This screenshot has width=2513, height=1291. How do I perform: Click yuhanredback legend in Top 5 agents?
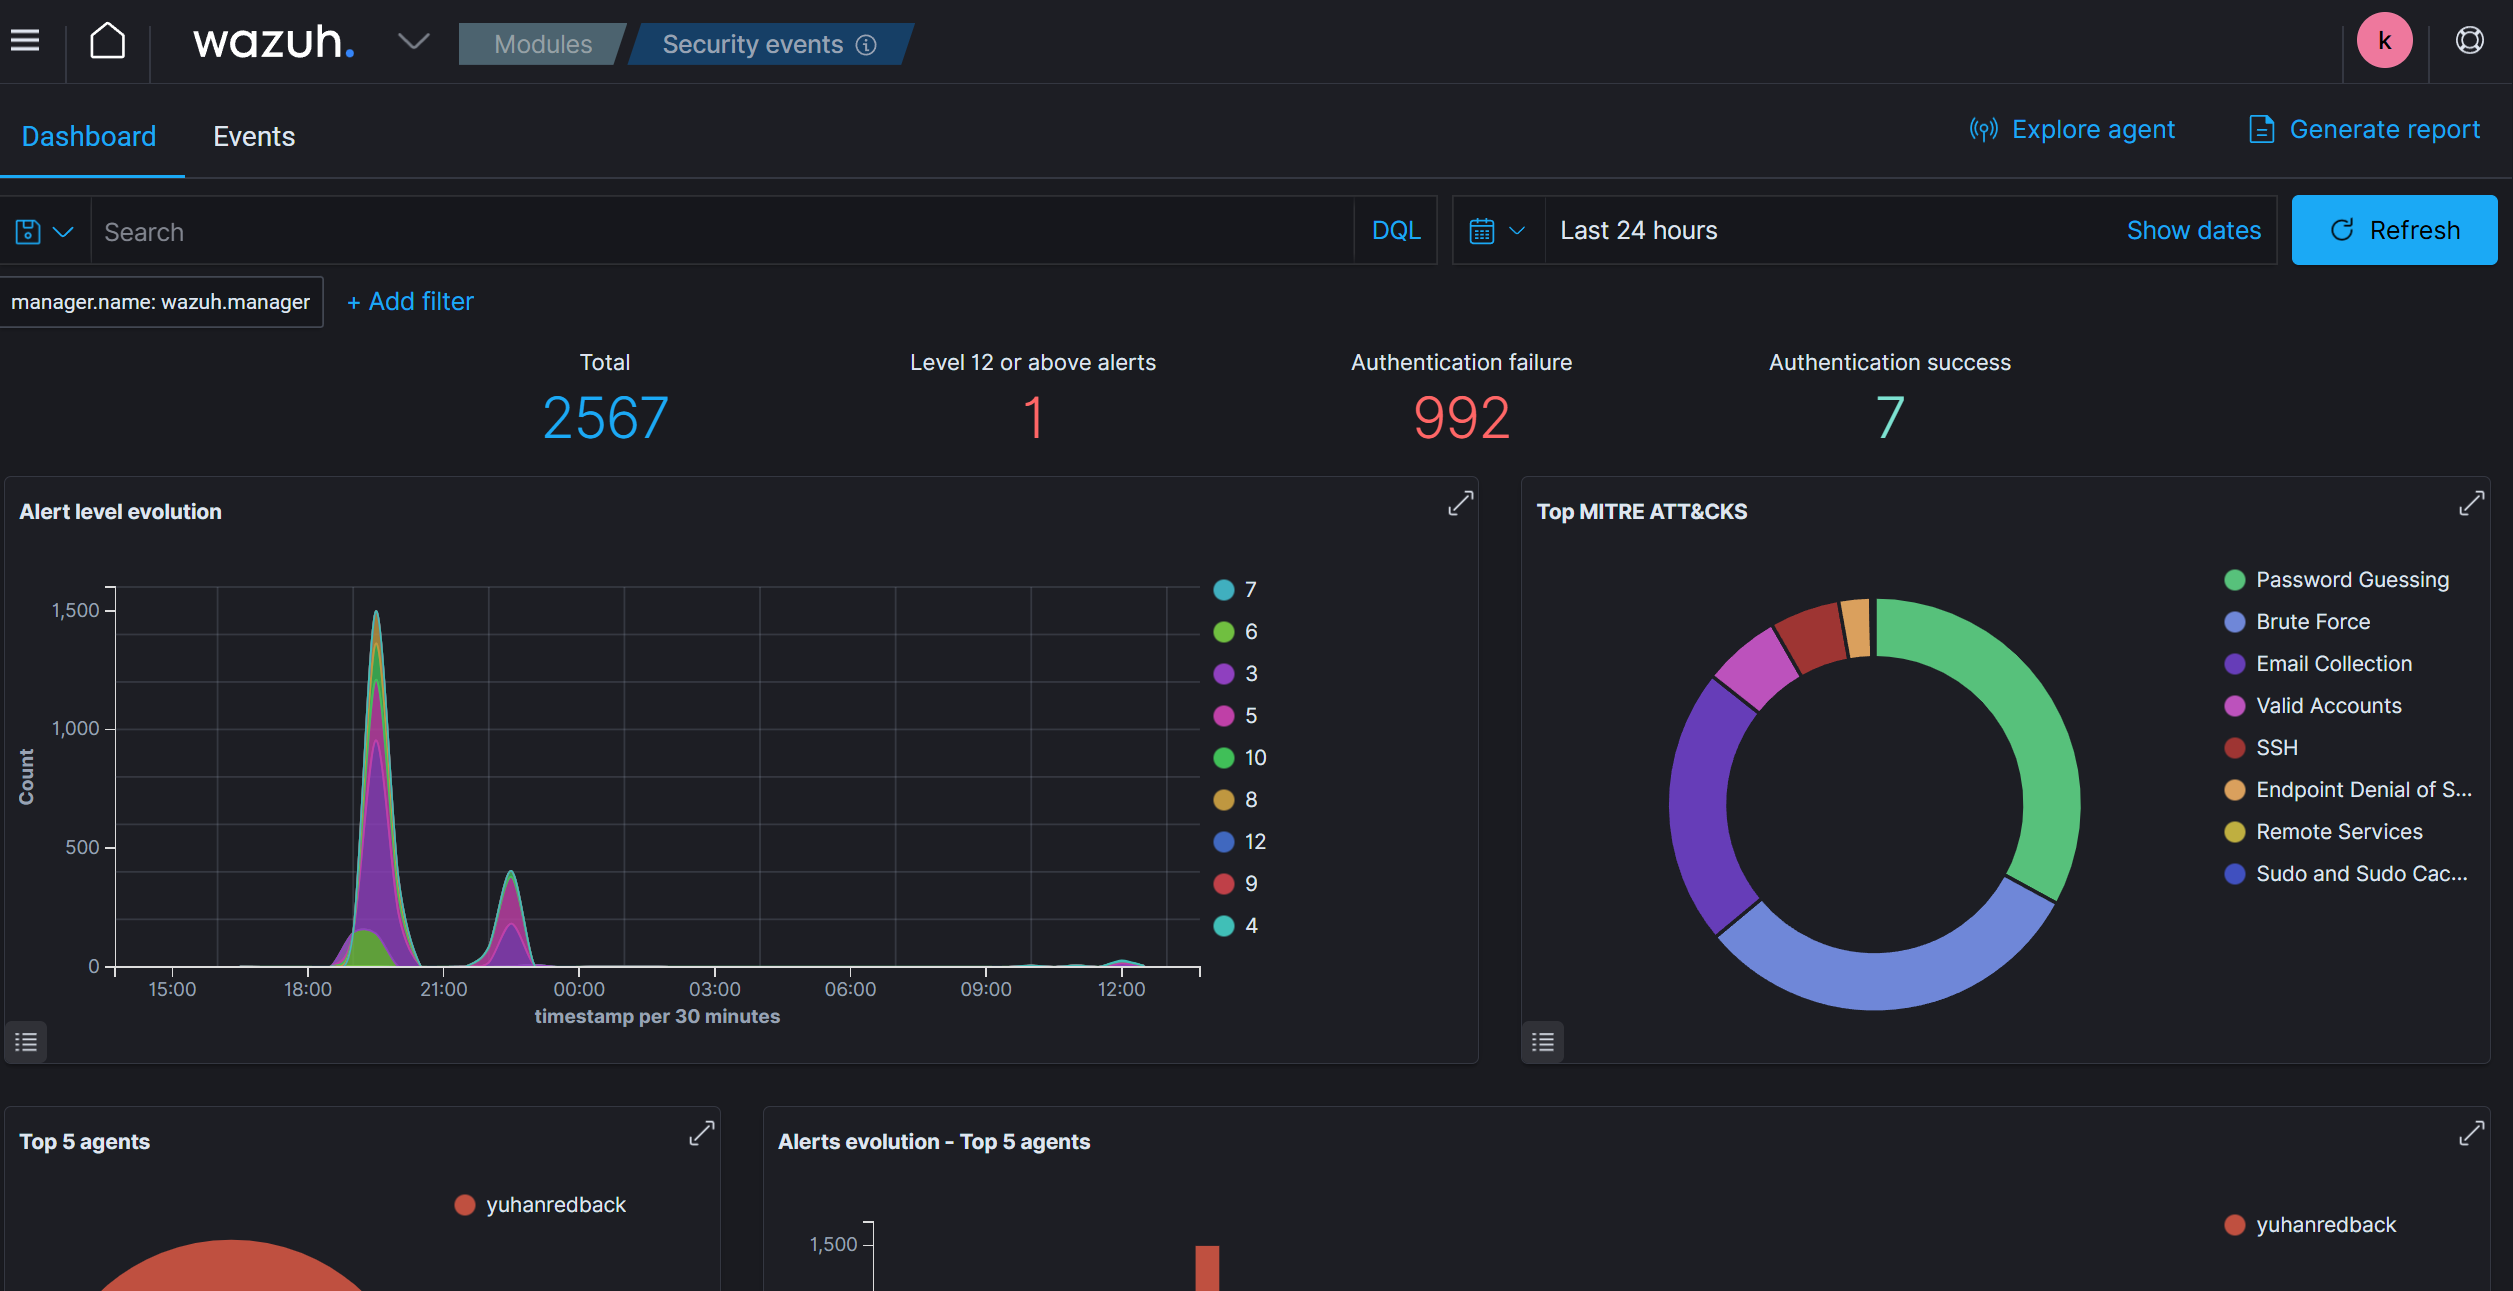540,1205
